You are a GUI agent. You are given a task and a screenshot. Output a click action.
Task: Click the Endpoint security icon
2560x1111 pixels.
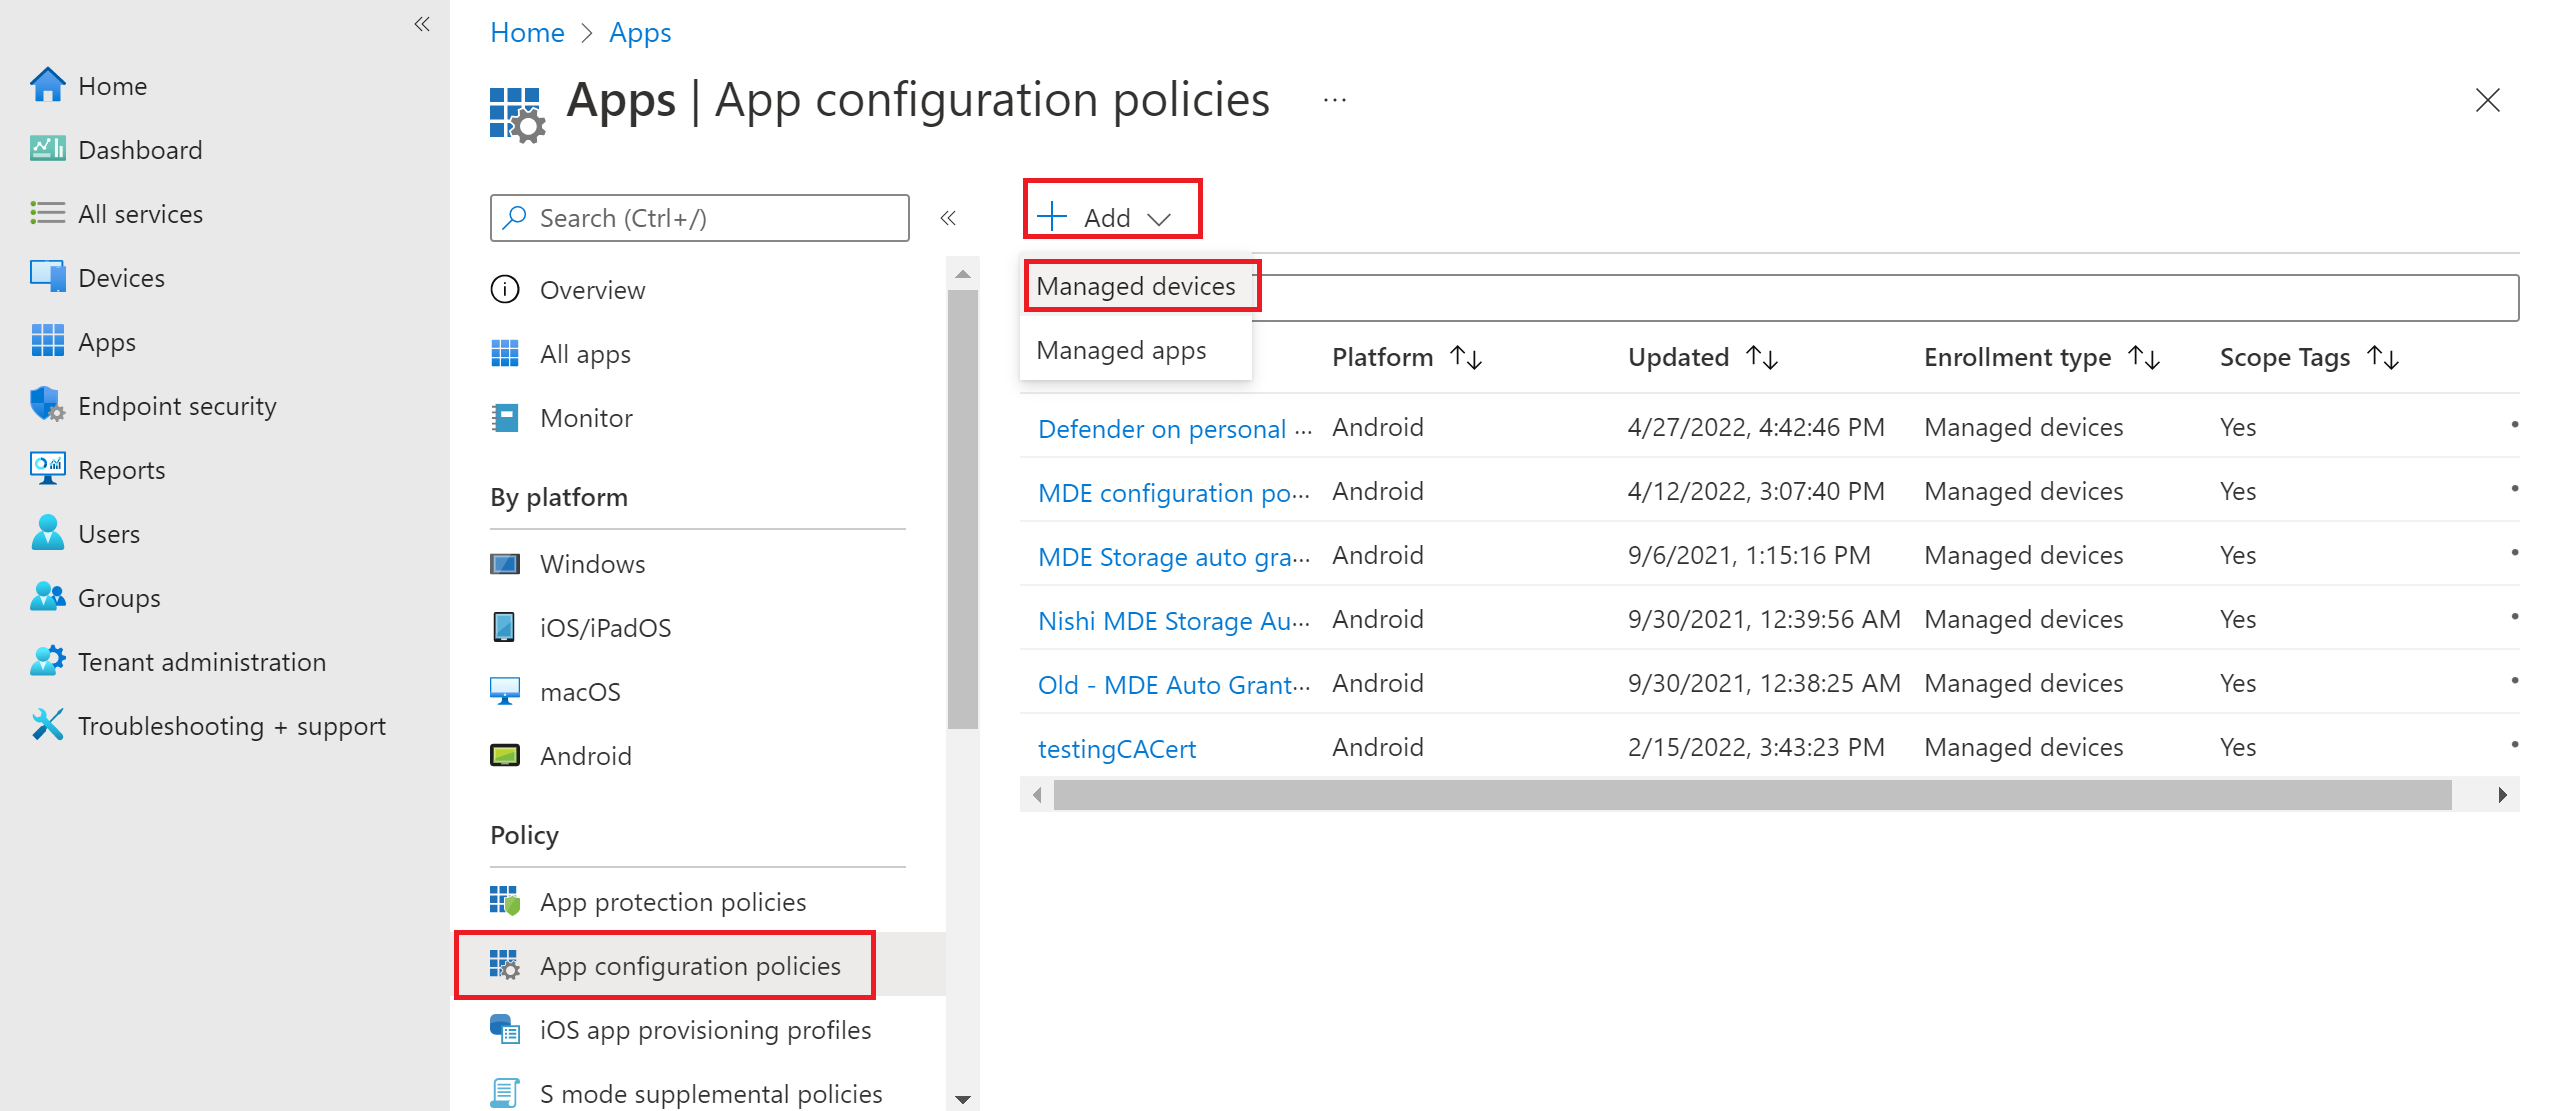(46, 404)
